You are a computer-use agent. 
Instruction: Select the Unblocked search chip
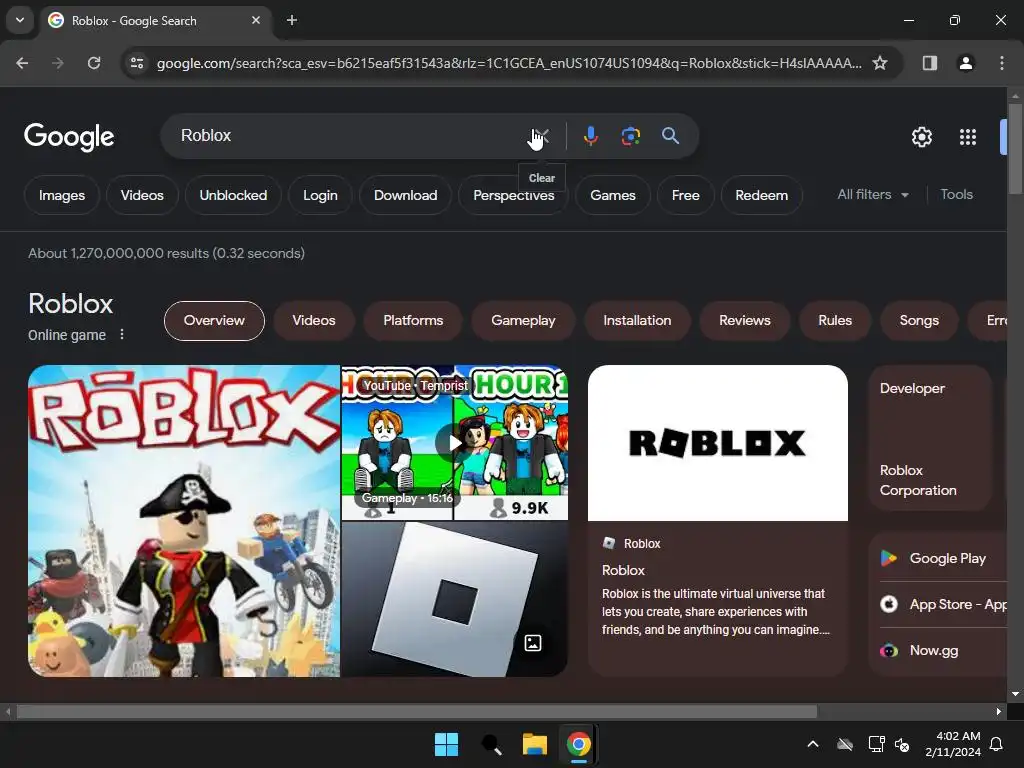(233, 195)
